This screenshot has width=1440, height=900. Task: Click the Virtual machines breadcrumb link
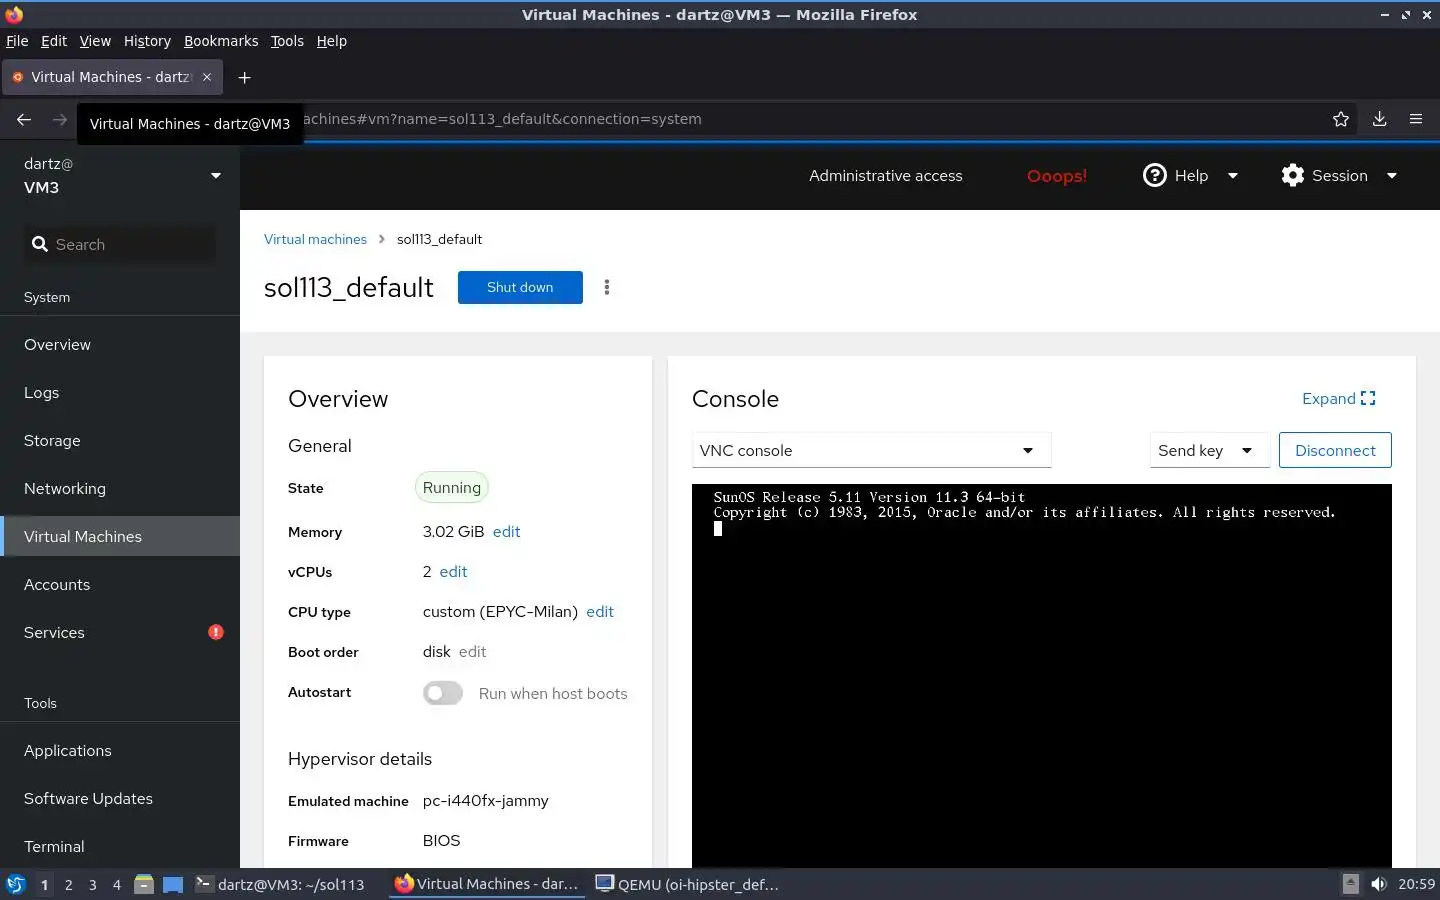(x=315, y=239)
